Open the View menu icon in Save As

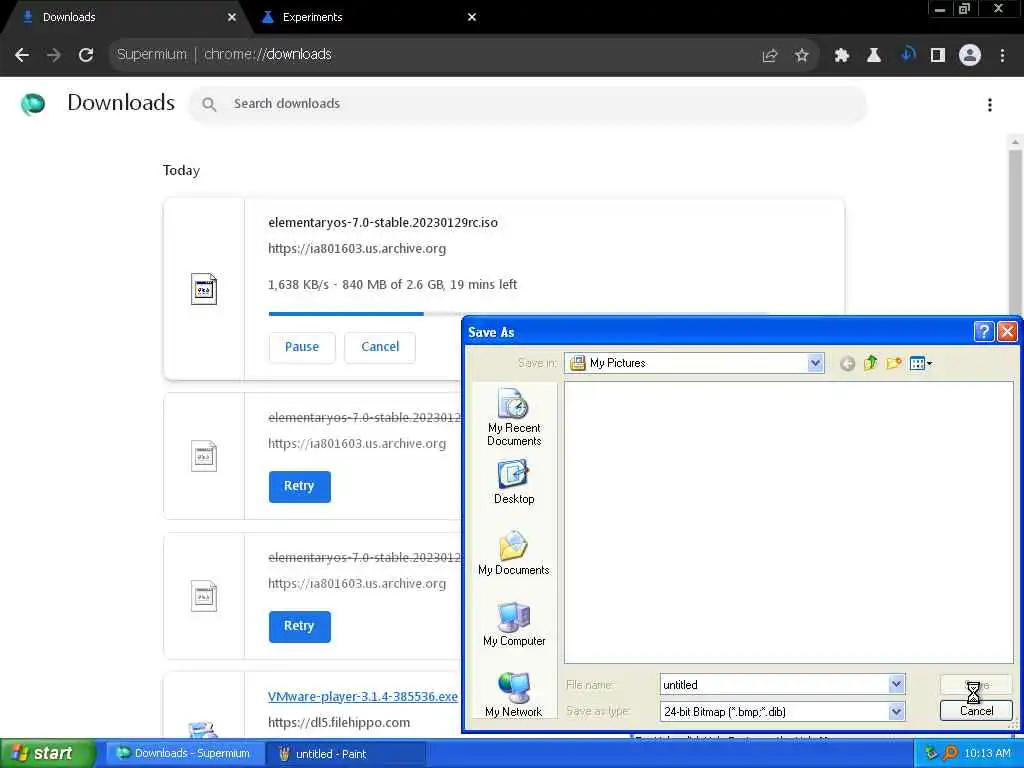pos(920,363)
